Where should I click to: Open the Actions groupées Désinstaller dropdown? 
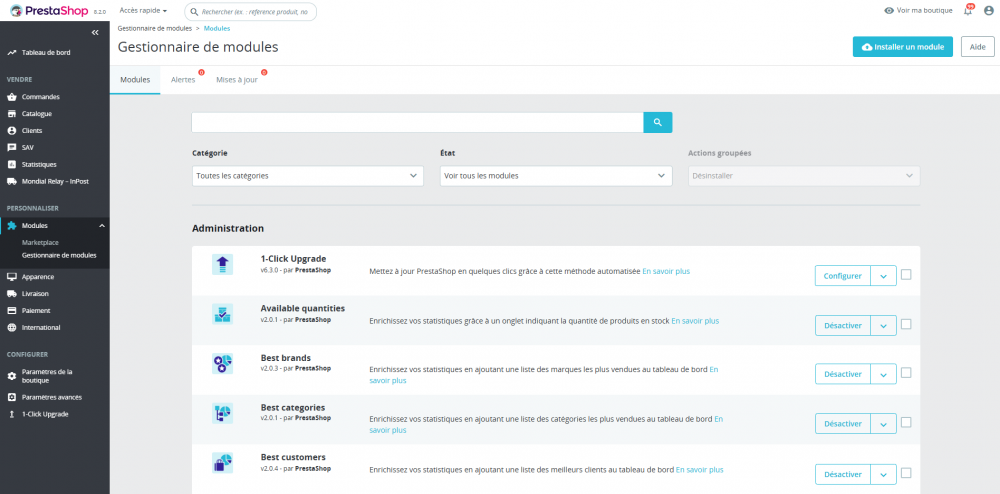[804, 176]
